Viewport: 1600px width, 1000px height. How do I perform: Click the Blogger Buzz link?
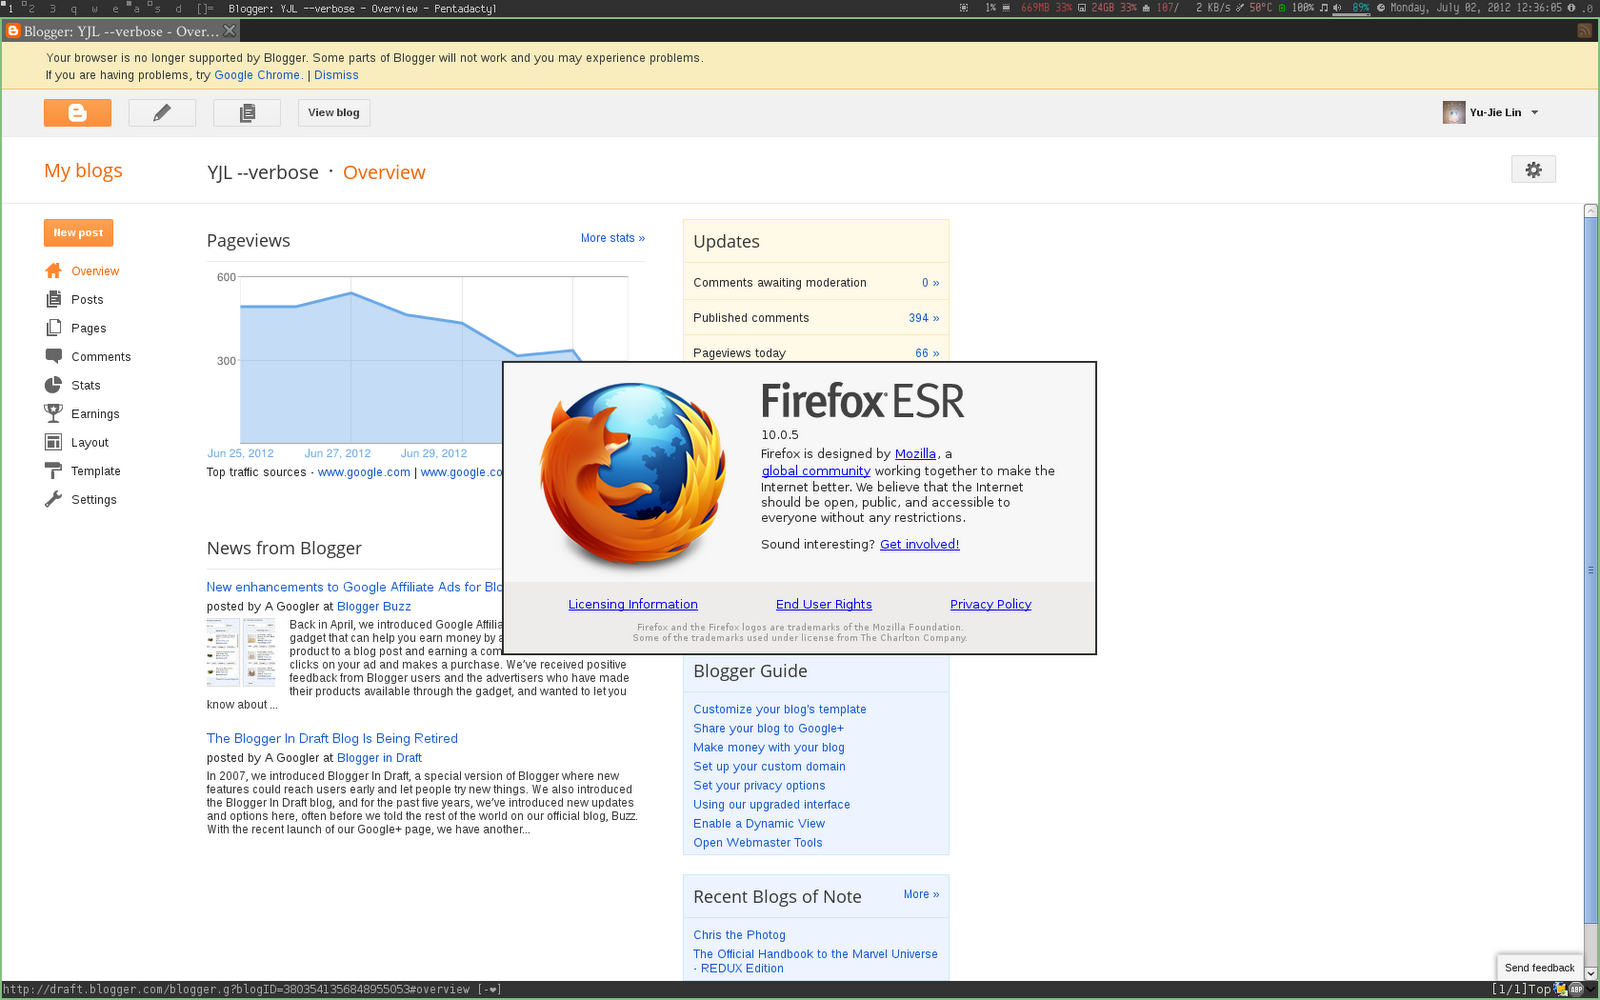(x=374, y=606)
